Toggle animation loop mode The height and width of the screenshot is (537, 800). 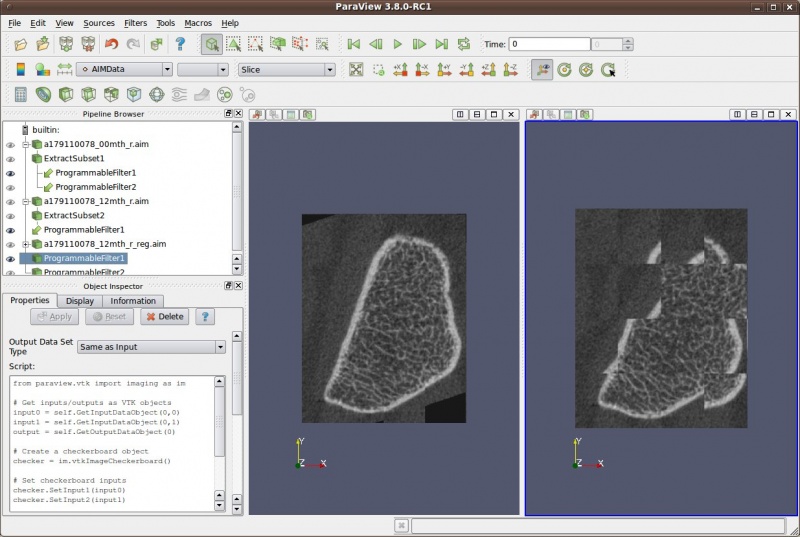[463, 44]
